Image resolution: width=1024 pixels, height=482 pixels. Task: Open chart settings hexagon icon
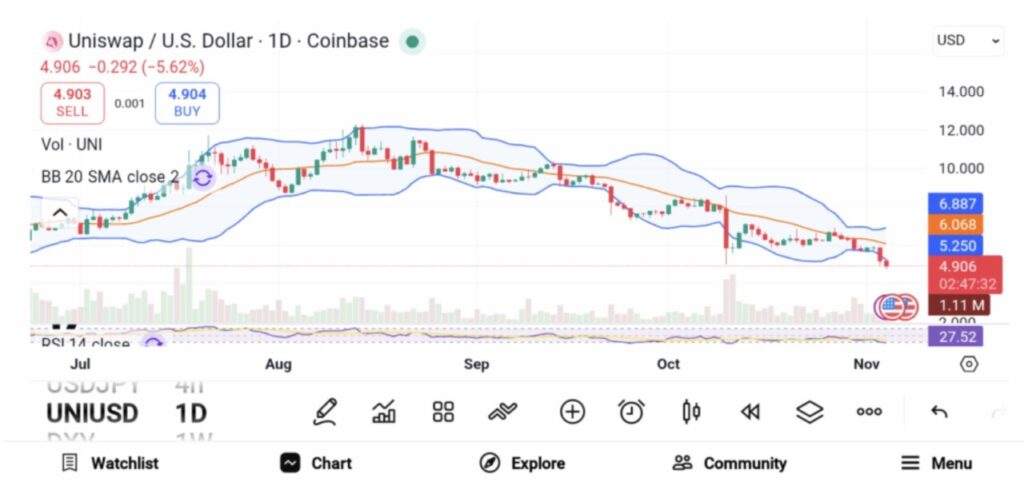(968, 364)
